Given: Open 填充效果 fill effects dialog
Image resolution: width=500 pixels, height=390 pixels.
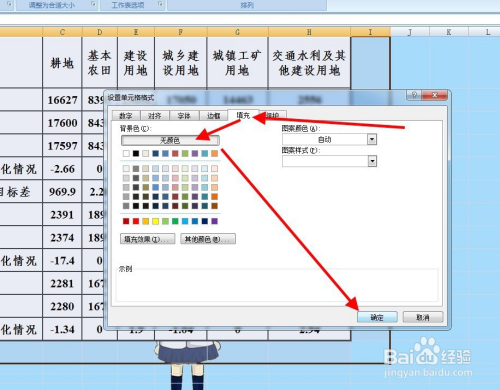Looking at the screenshot, I should tap(147, 239).
